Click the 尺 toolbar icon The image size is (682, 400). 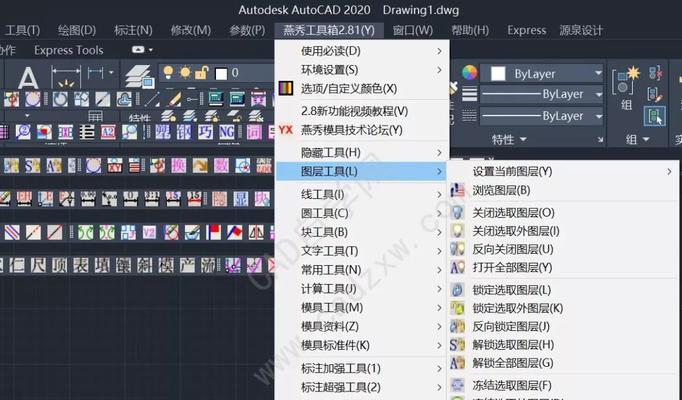(38, 265)
